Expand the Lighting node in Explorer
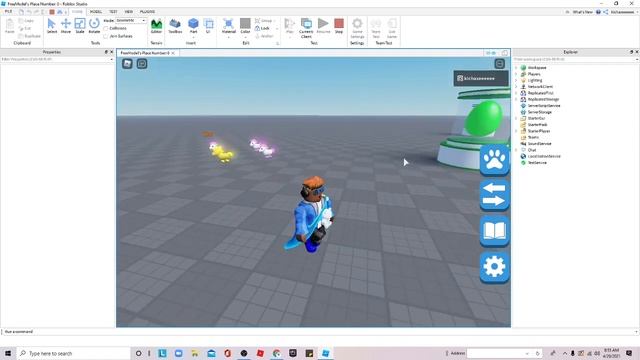 click(516, 80)
